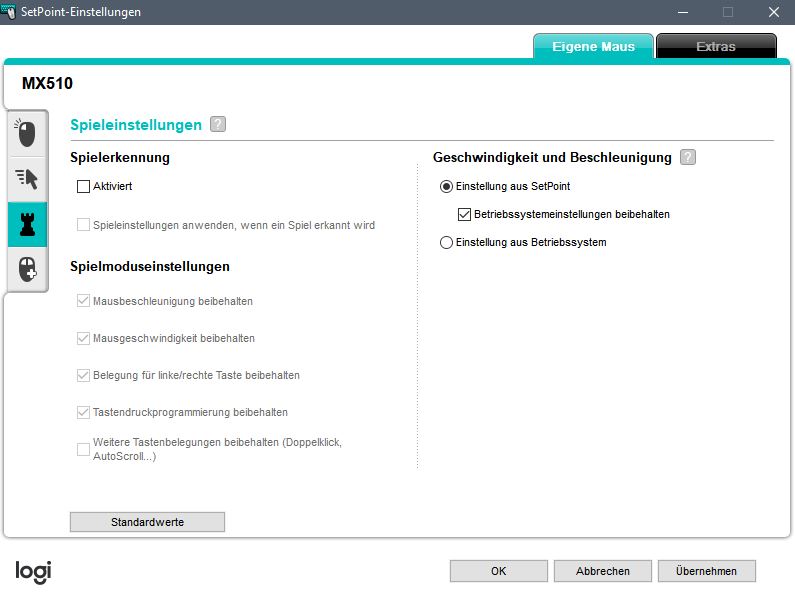Click the Standardwerte button

tap(148, 522)
